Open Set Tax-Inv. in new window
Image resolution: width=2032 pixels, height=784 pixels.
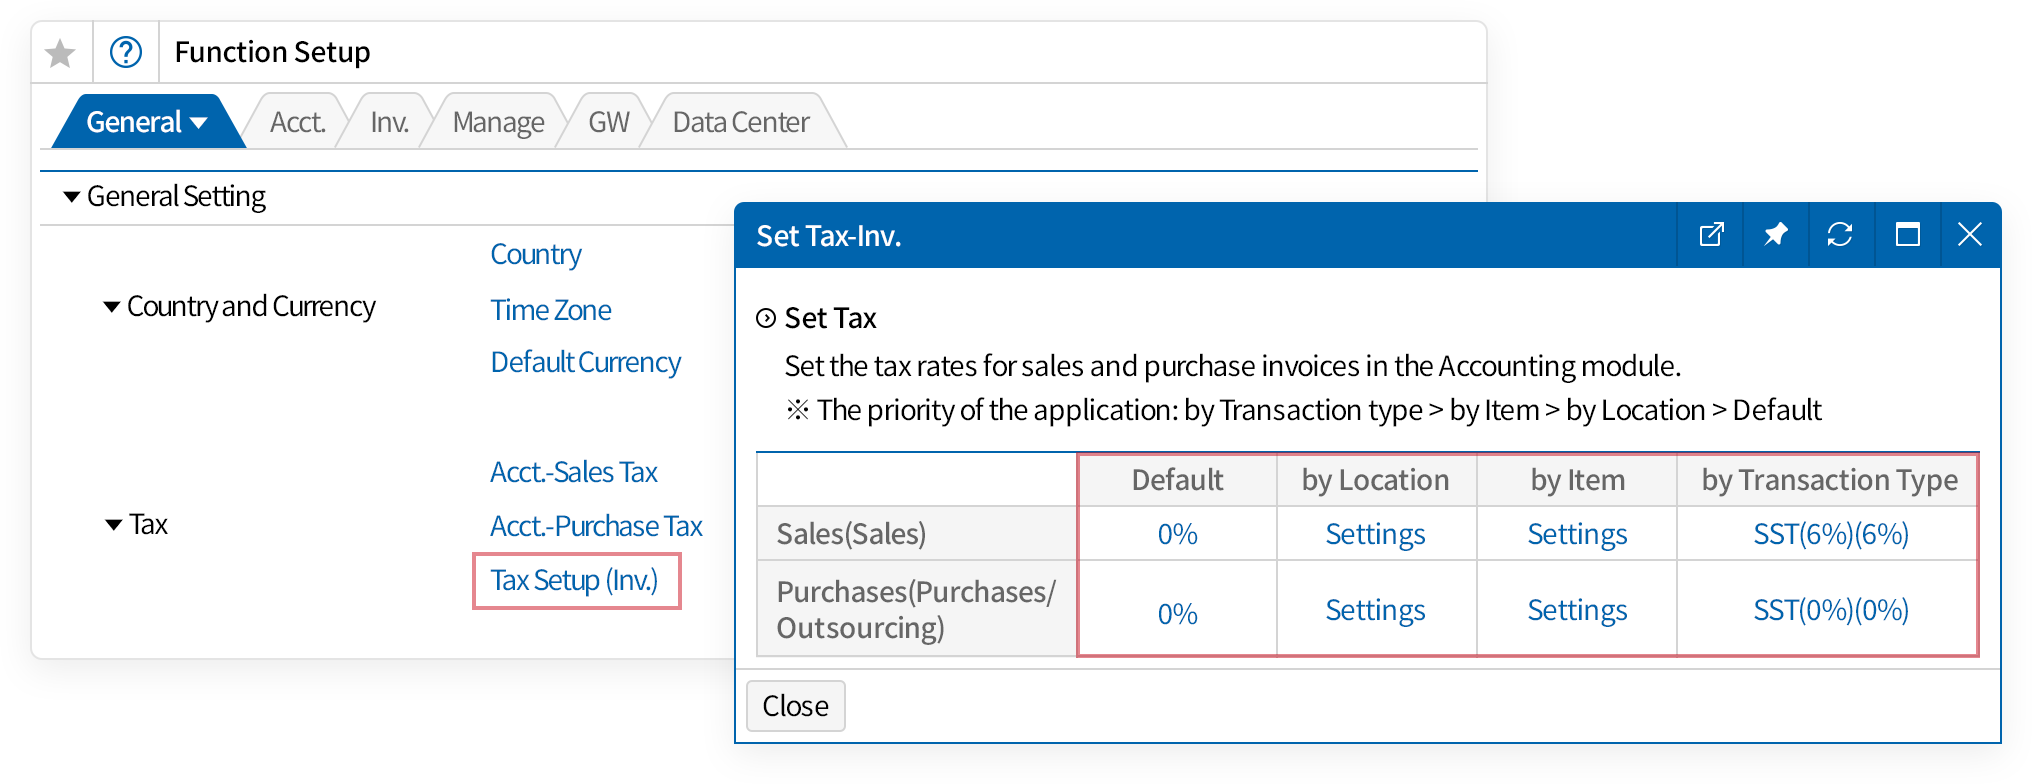click(1711, 235)
